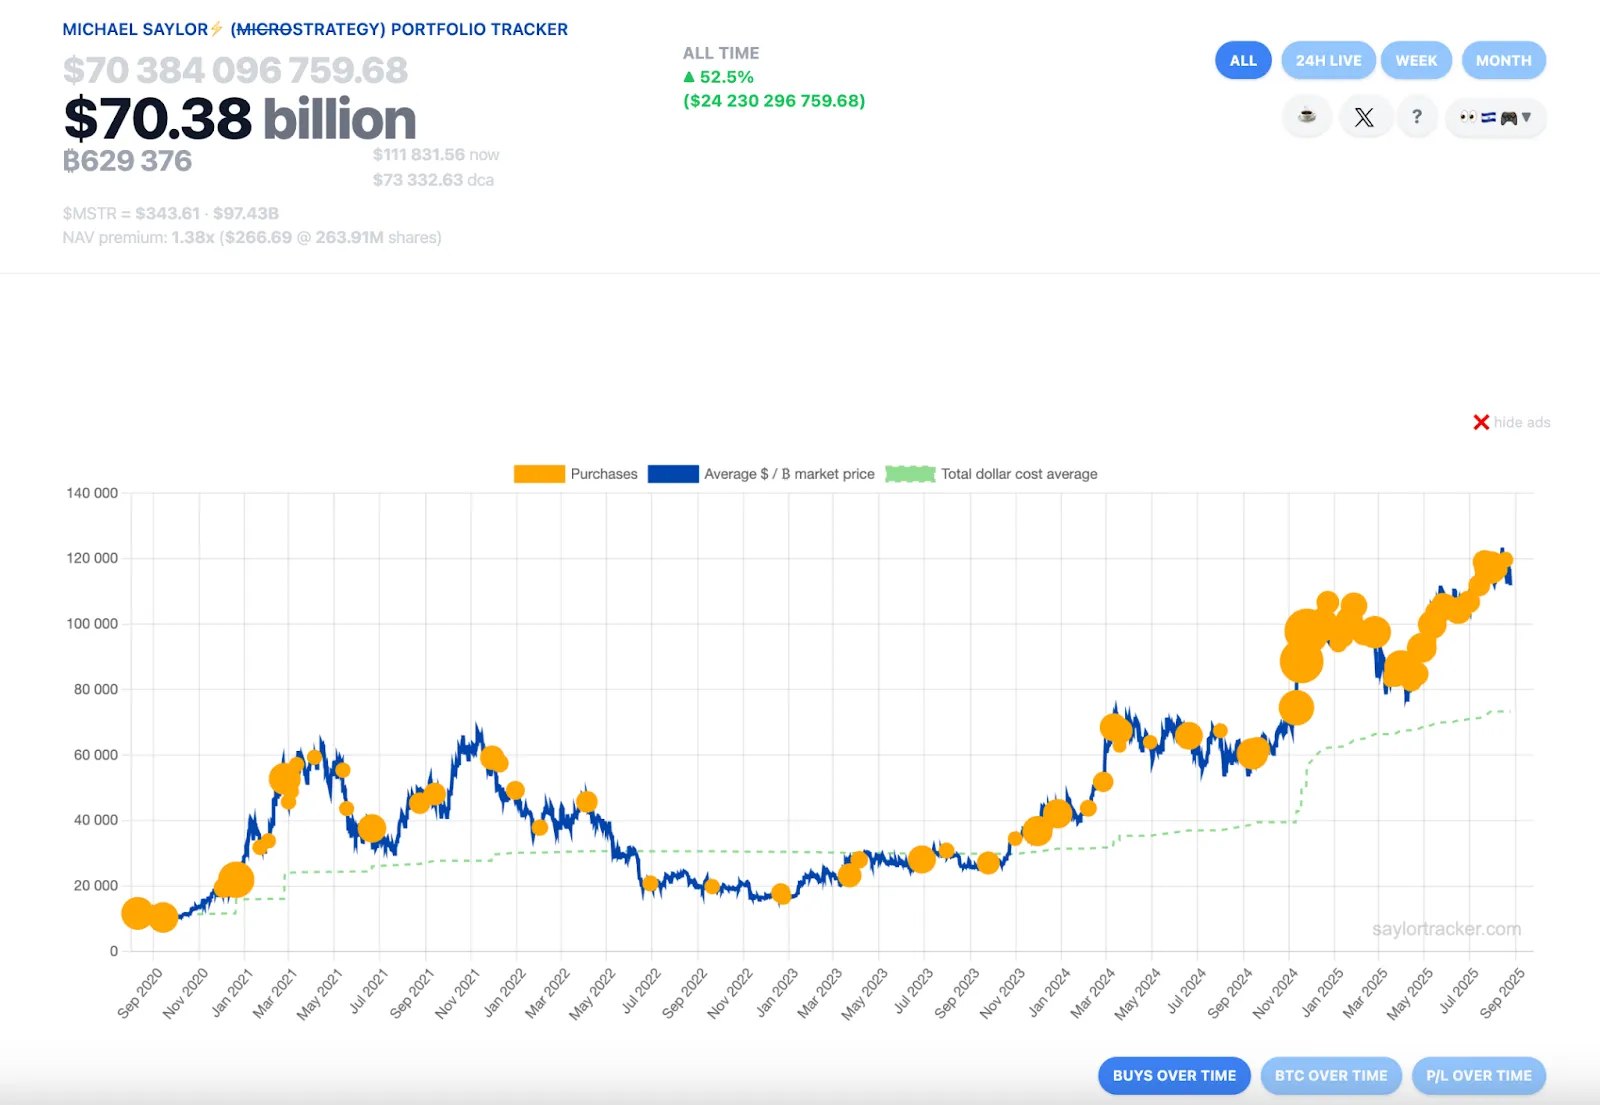
Task: Click the El Salvador flag icon
Action: coord(1490,117)
